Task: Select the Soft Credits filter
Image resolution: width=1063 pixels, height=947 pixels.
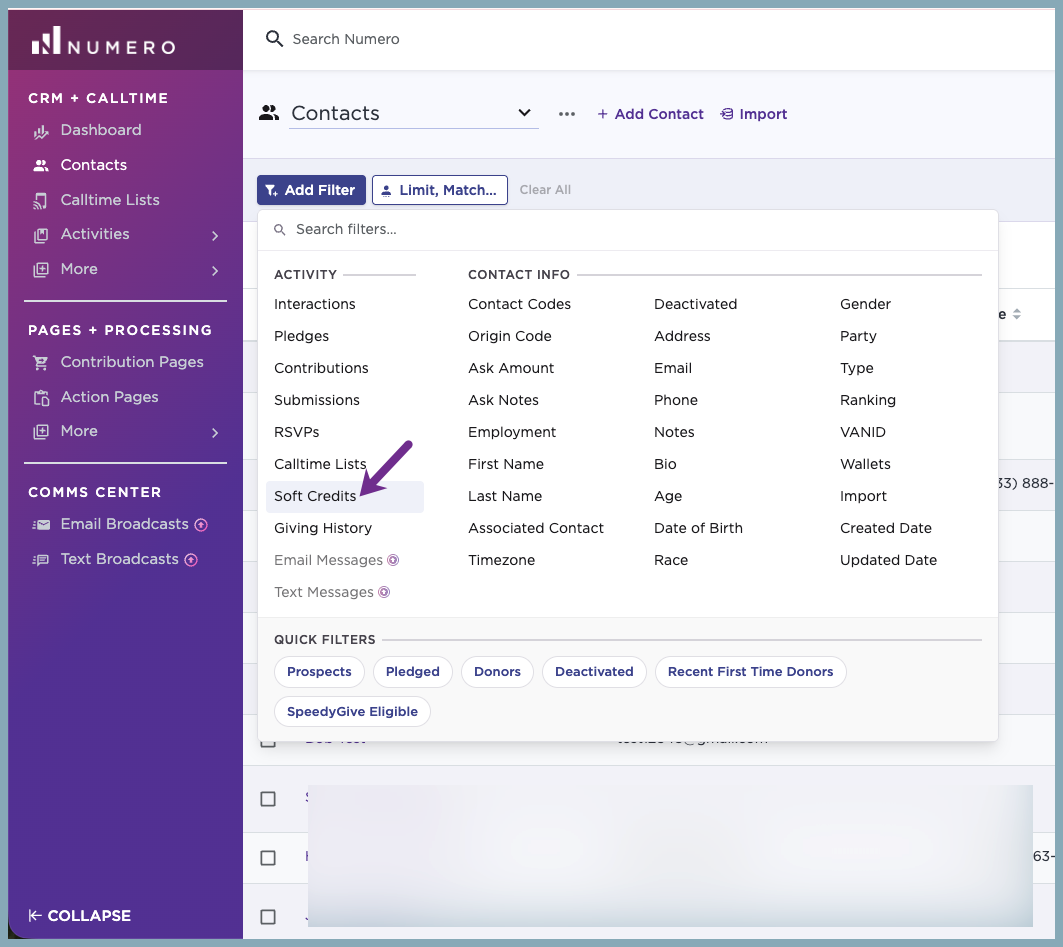Action: pyautogui.click(x=345, y=497)
